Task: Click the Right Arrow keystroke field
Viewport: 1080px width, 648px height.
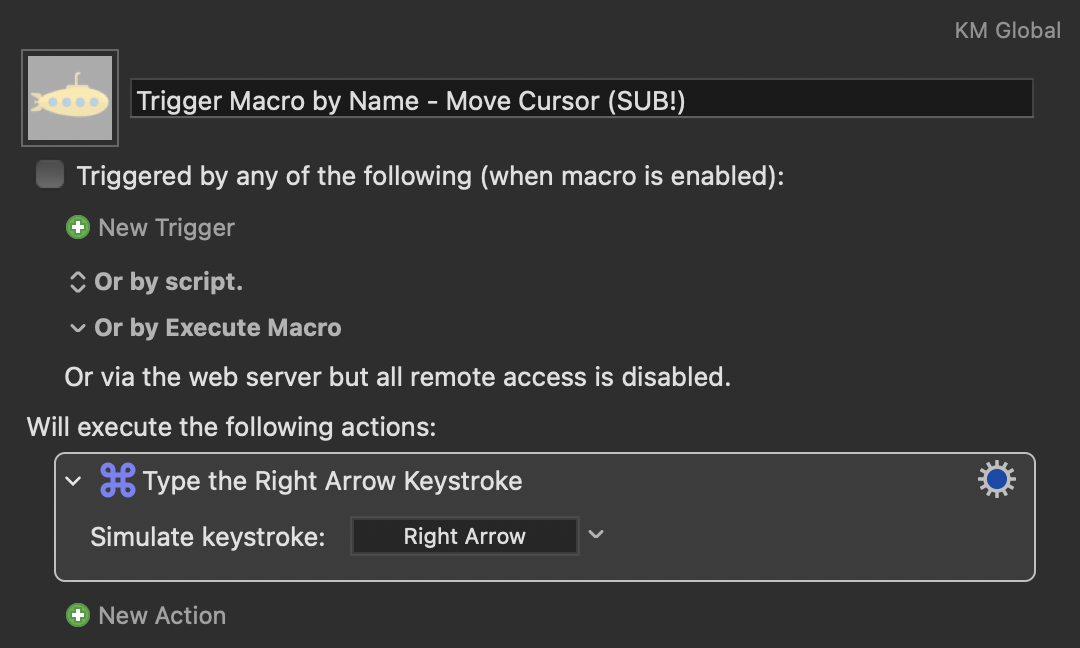Action: coord(465,536)
